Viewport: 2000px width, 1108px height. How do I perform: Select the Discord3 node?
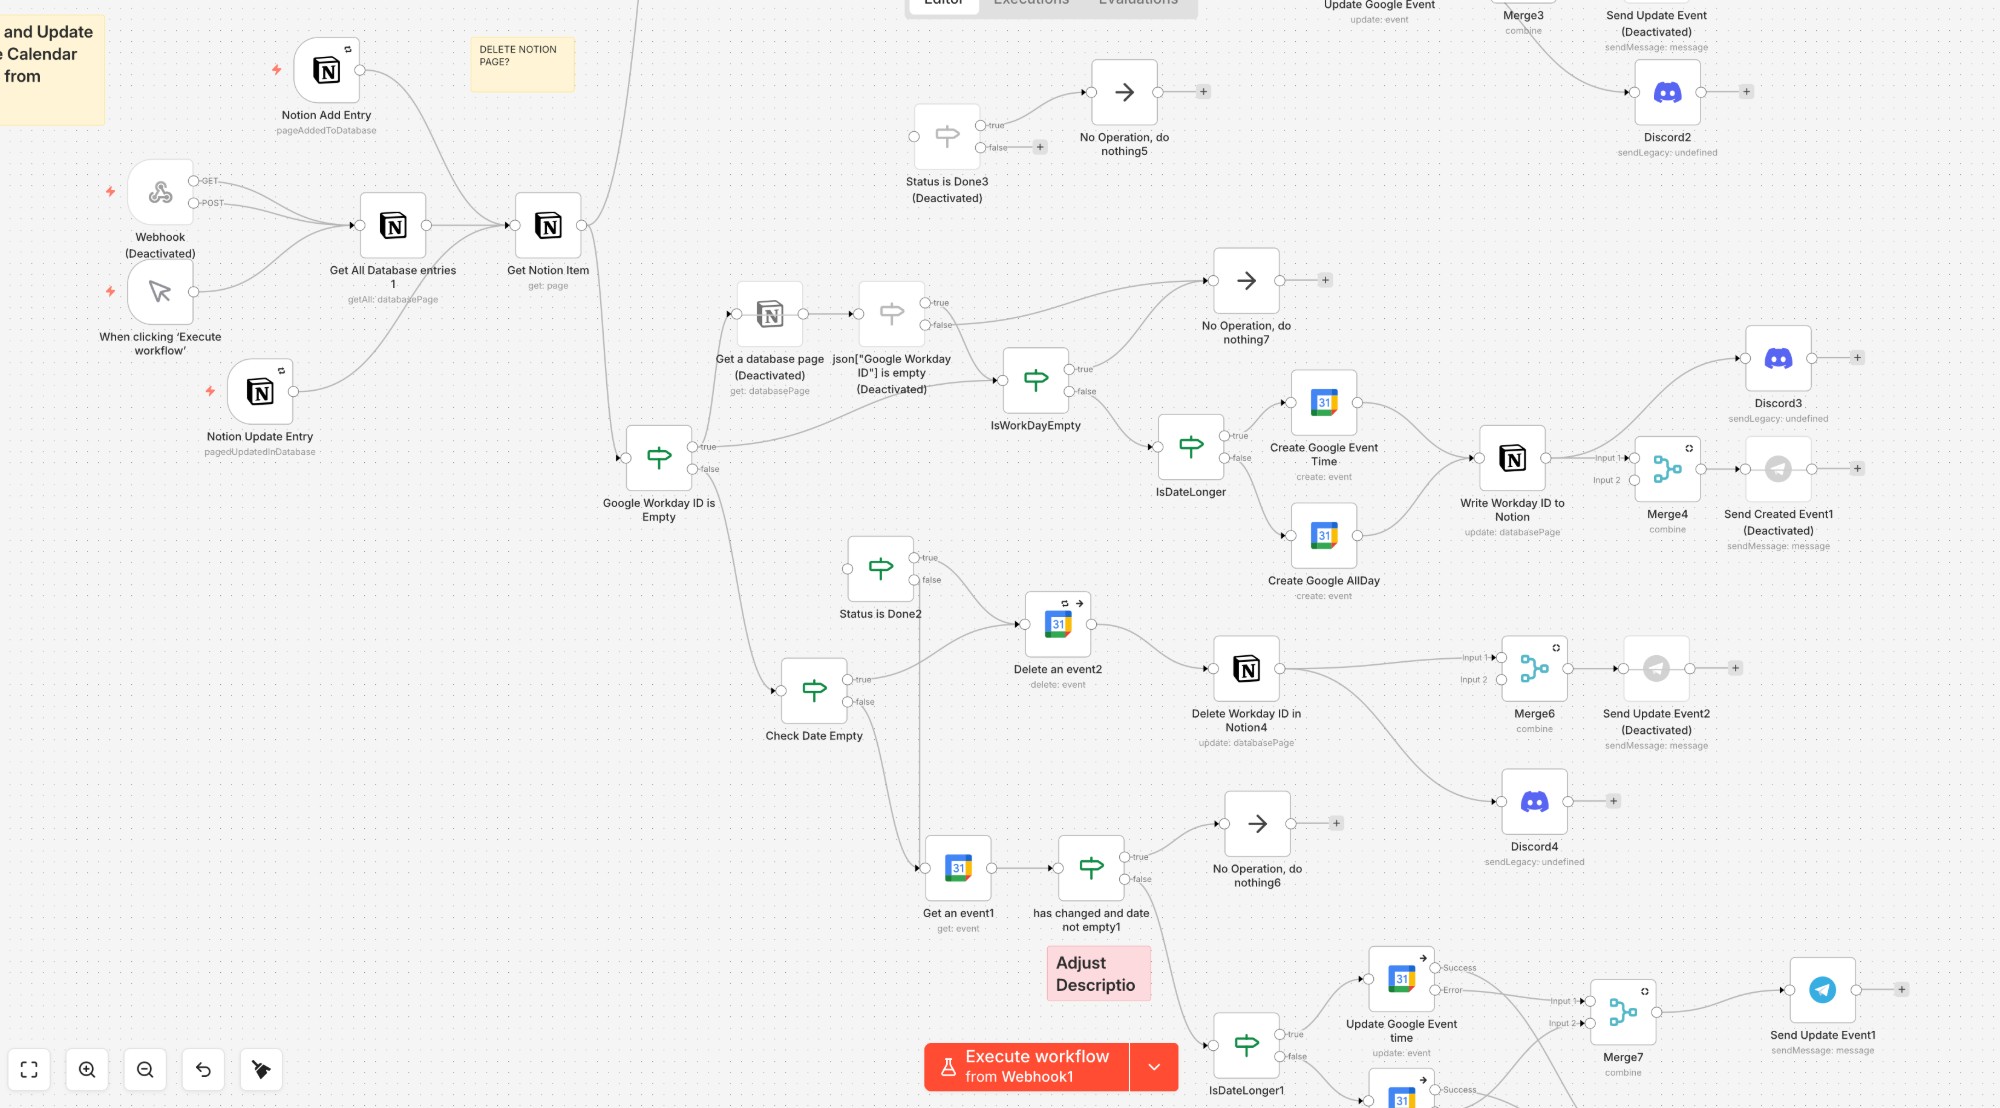pos(1778,358)
